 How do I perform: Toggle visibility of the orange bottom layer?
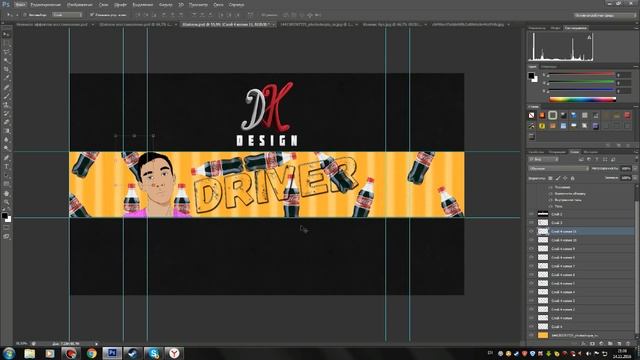pos(531,335)
